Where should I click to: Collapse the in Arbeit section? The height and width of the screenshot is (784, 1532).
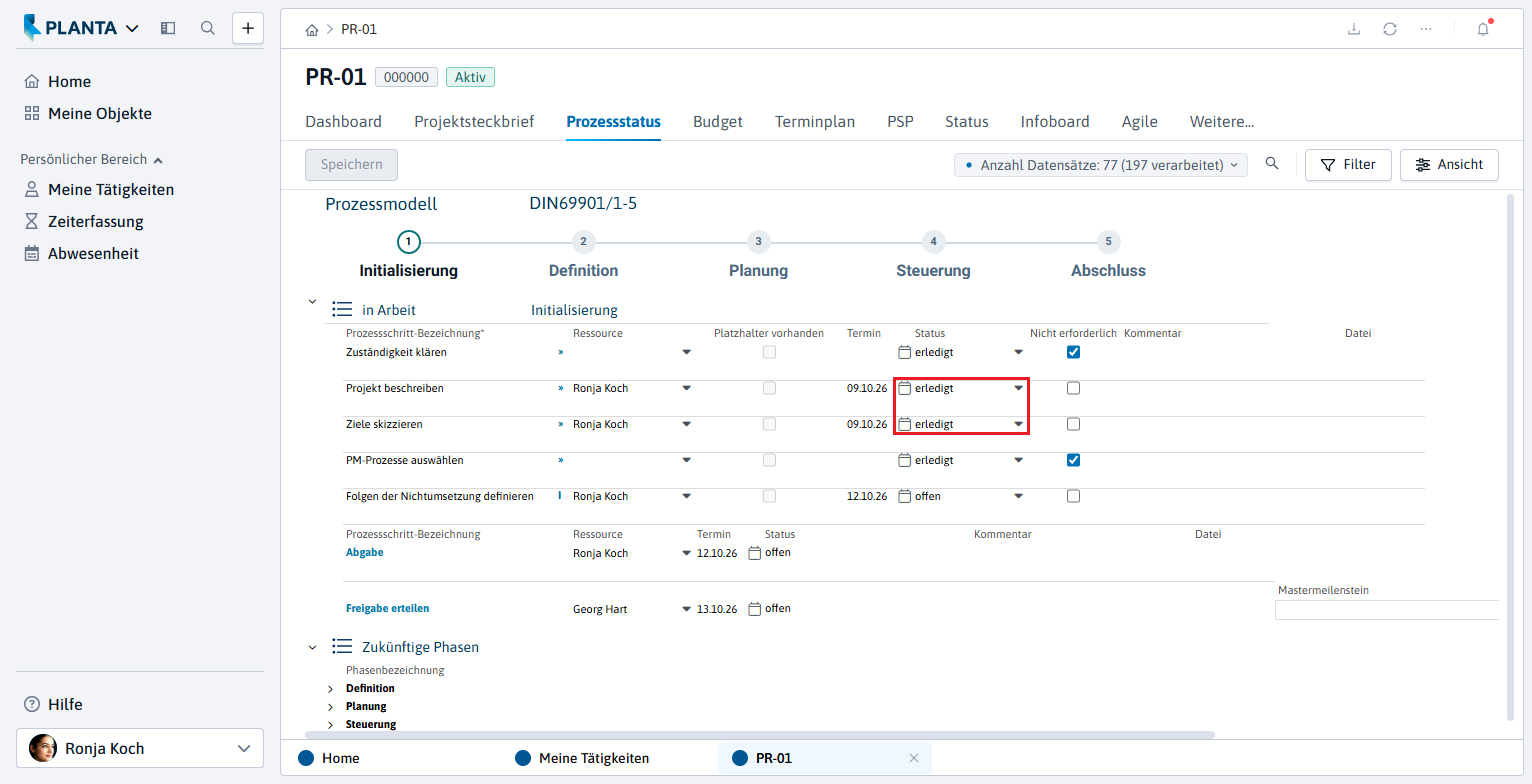[312, 301]
